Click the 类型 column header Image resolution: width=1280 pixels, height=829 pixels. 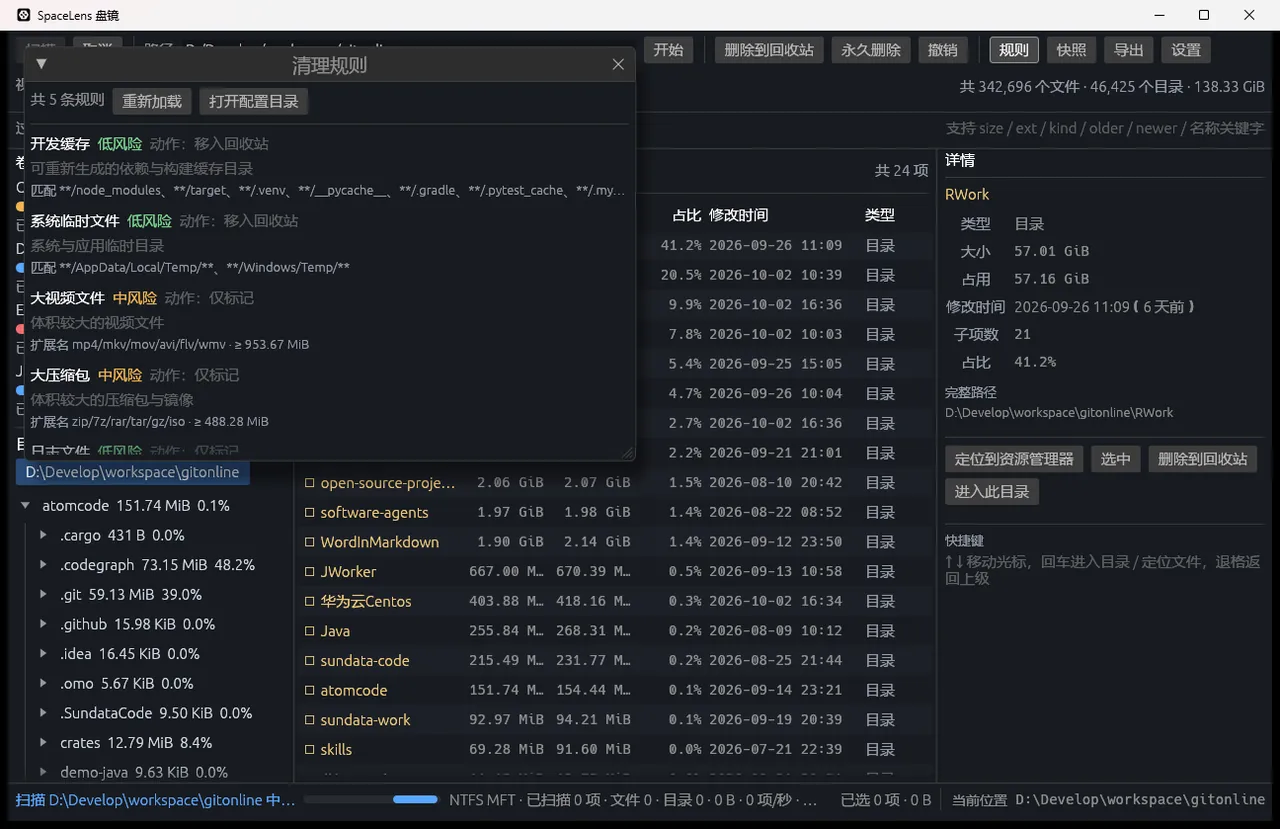[880, 215]
